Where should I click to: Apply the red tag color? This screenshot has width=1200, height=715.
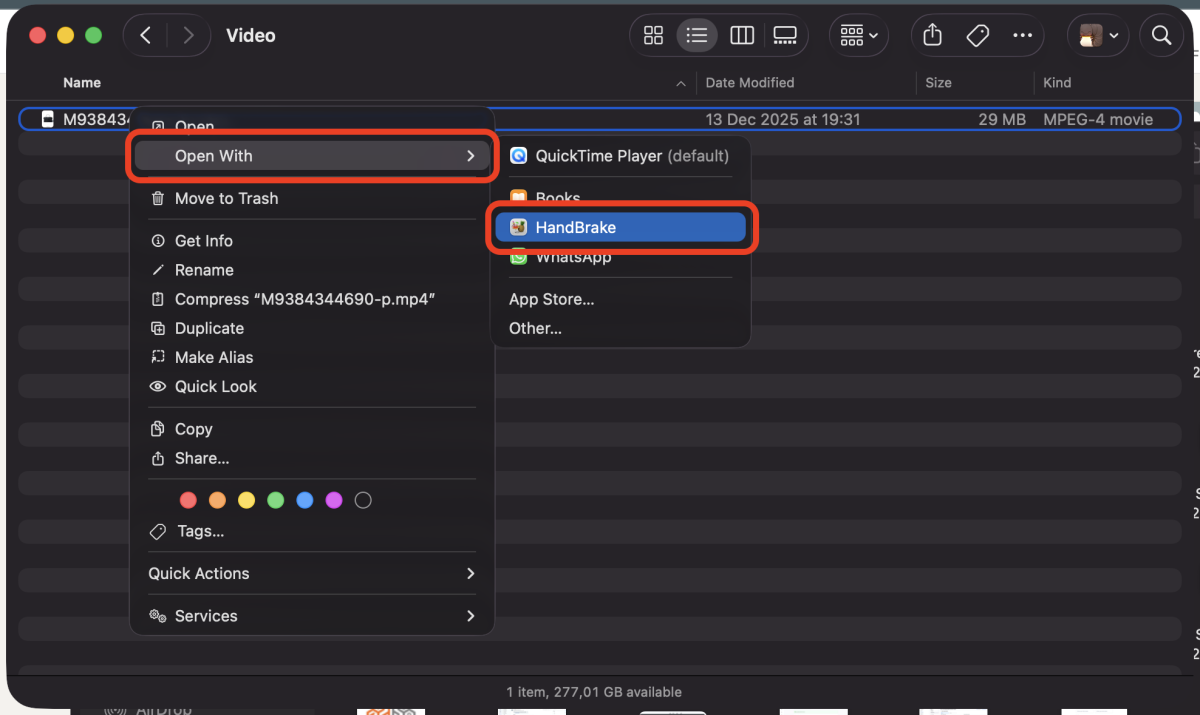(x=188, y=500)
